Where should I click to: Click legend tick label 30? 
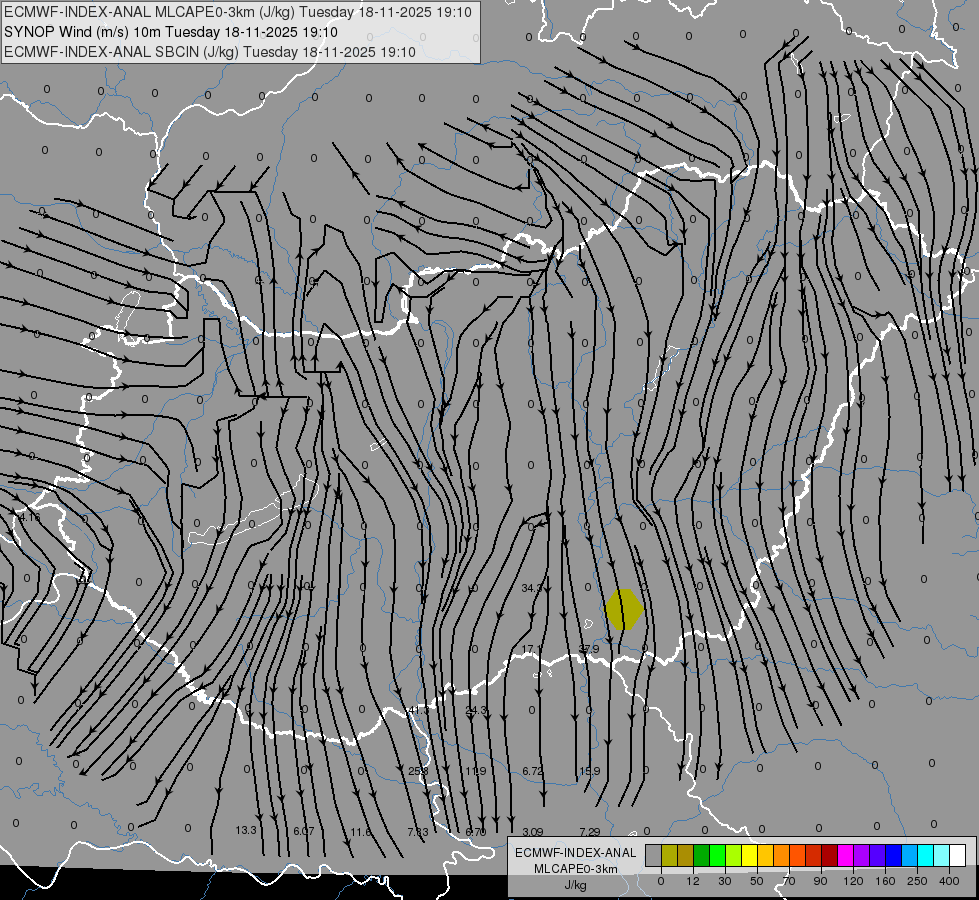[725, 881]
